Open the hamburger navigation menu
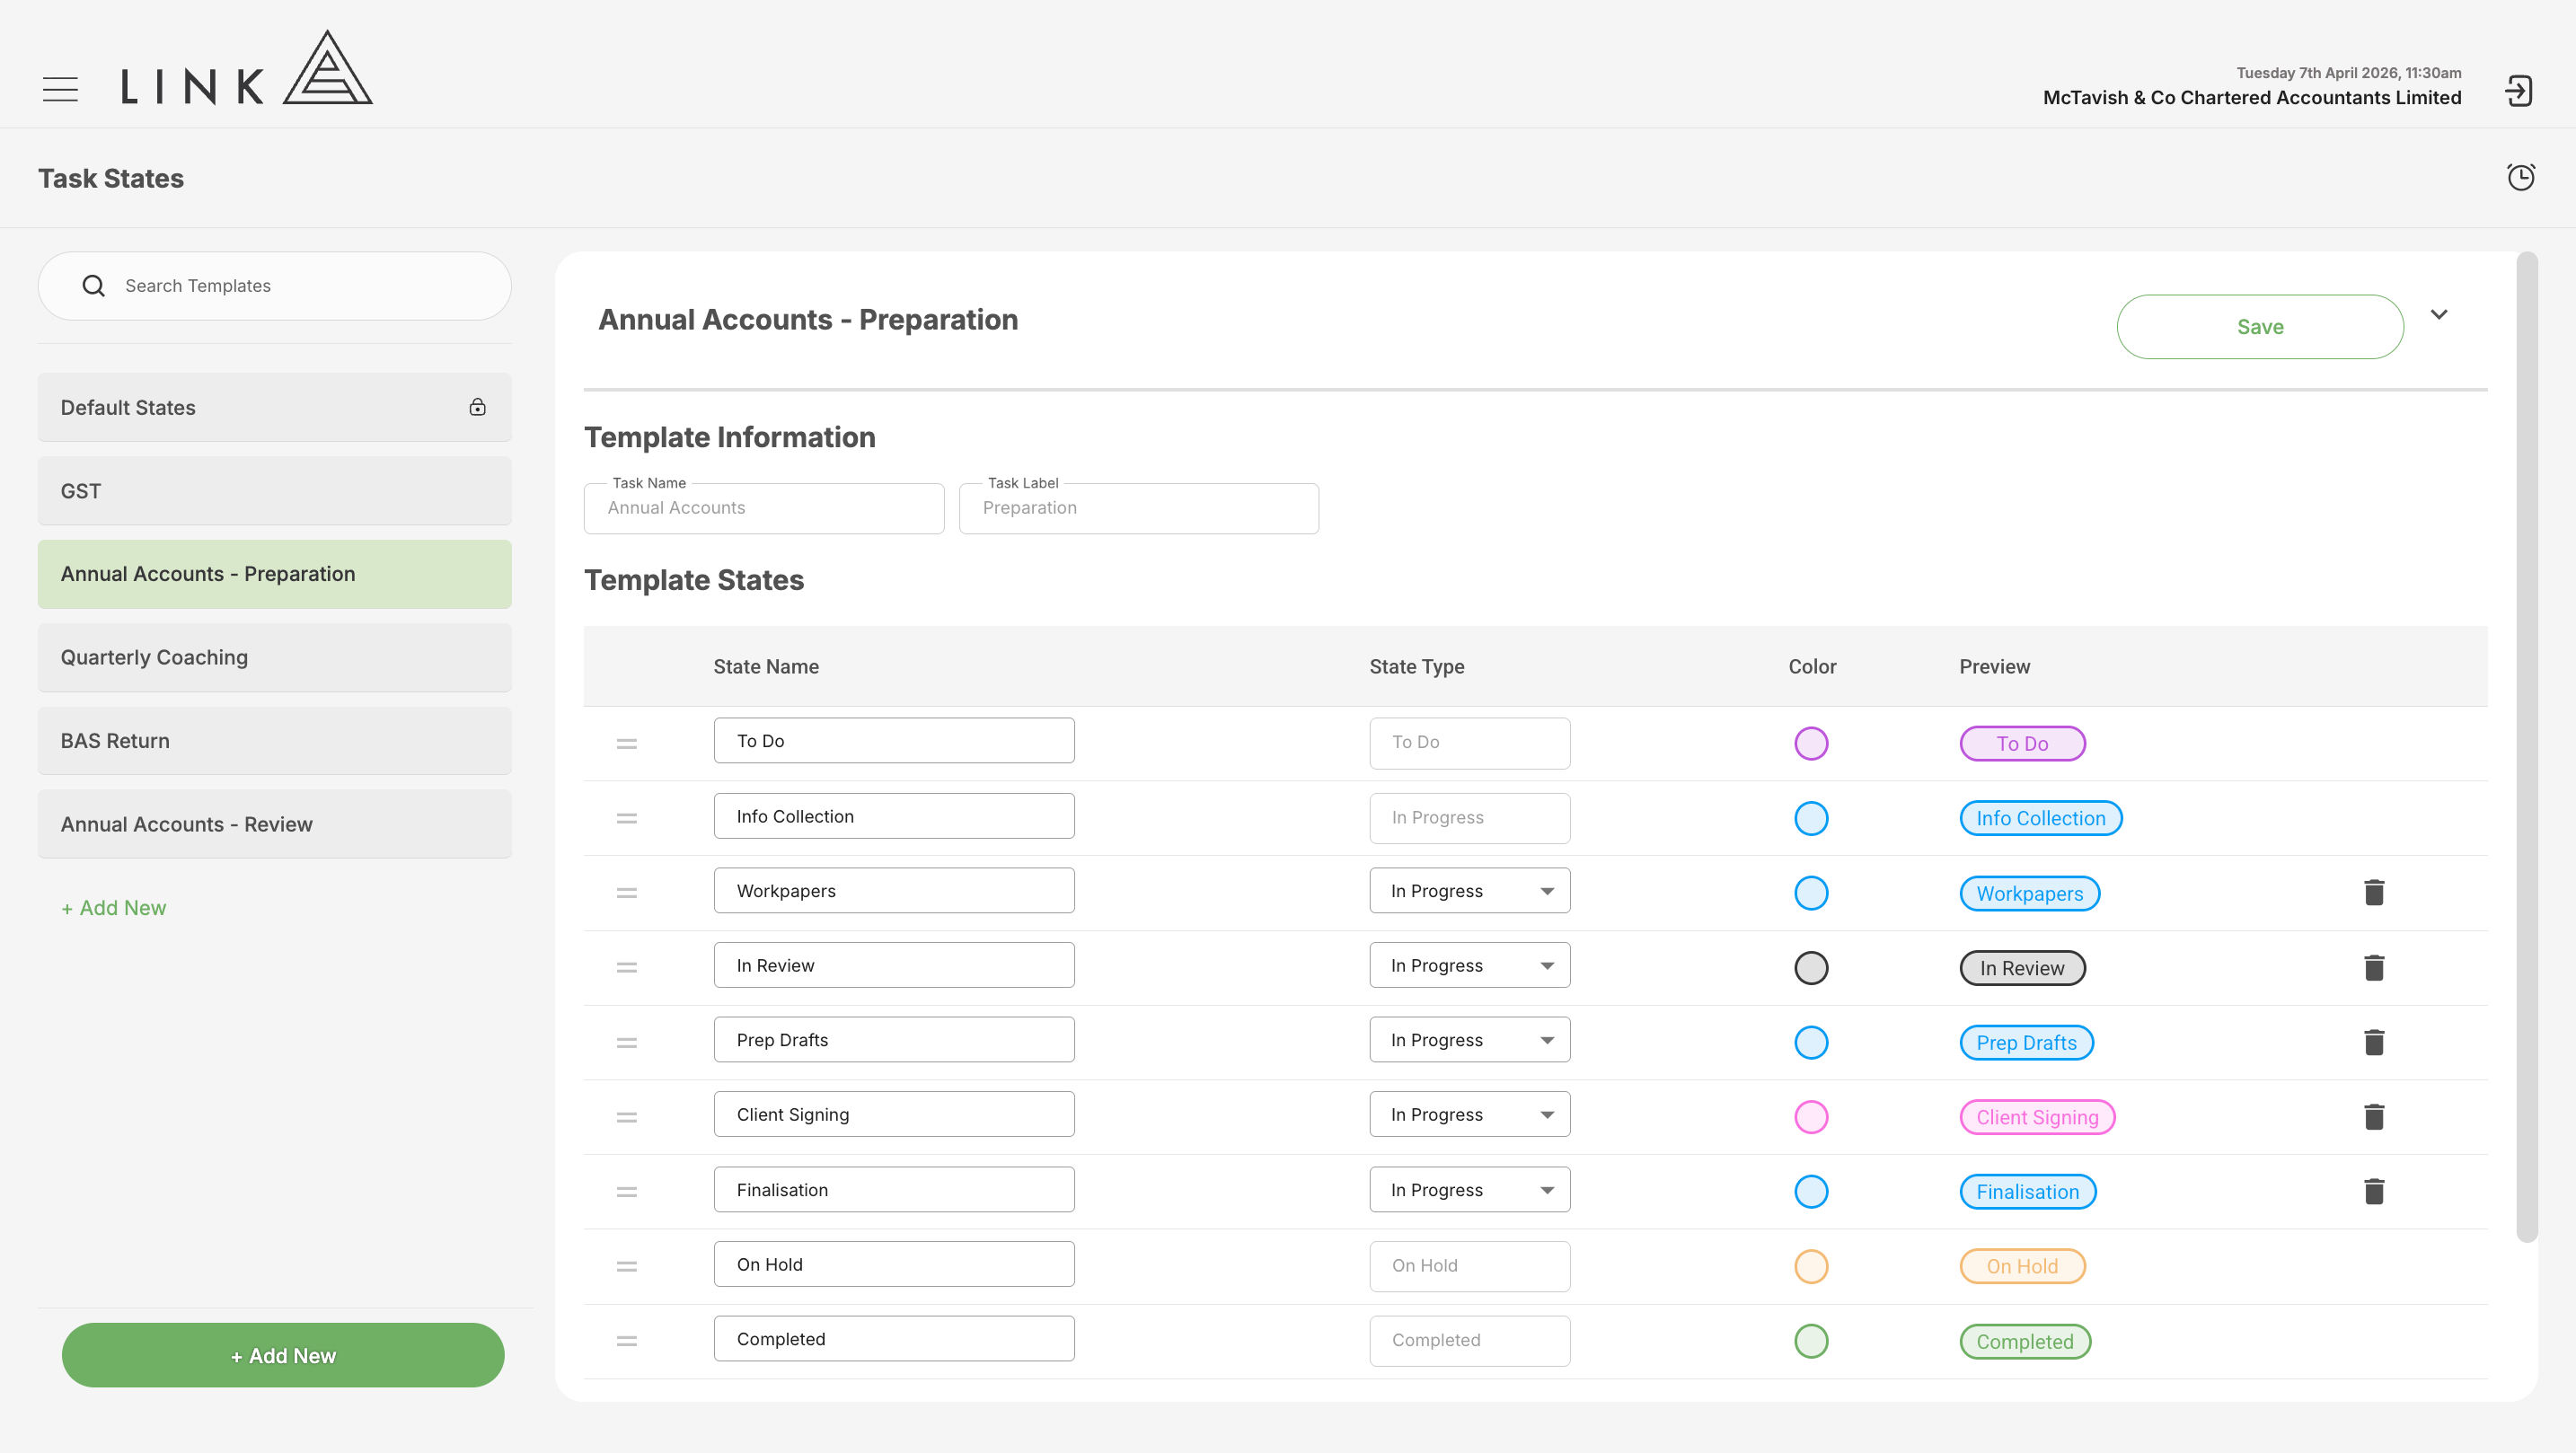Viewport: 2576px width, 1453px height. (60, 89)
